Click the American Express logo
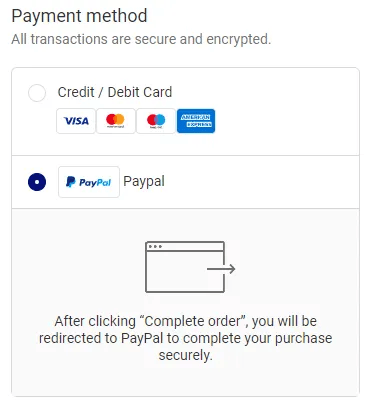Screen dimensions: 369x406 pyautogui.click(x=196, y=121)
